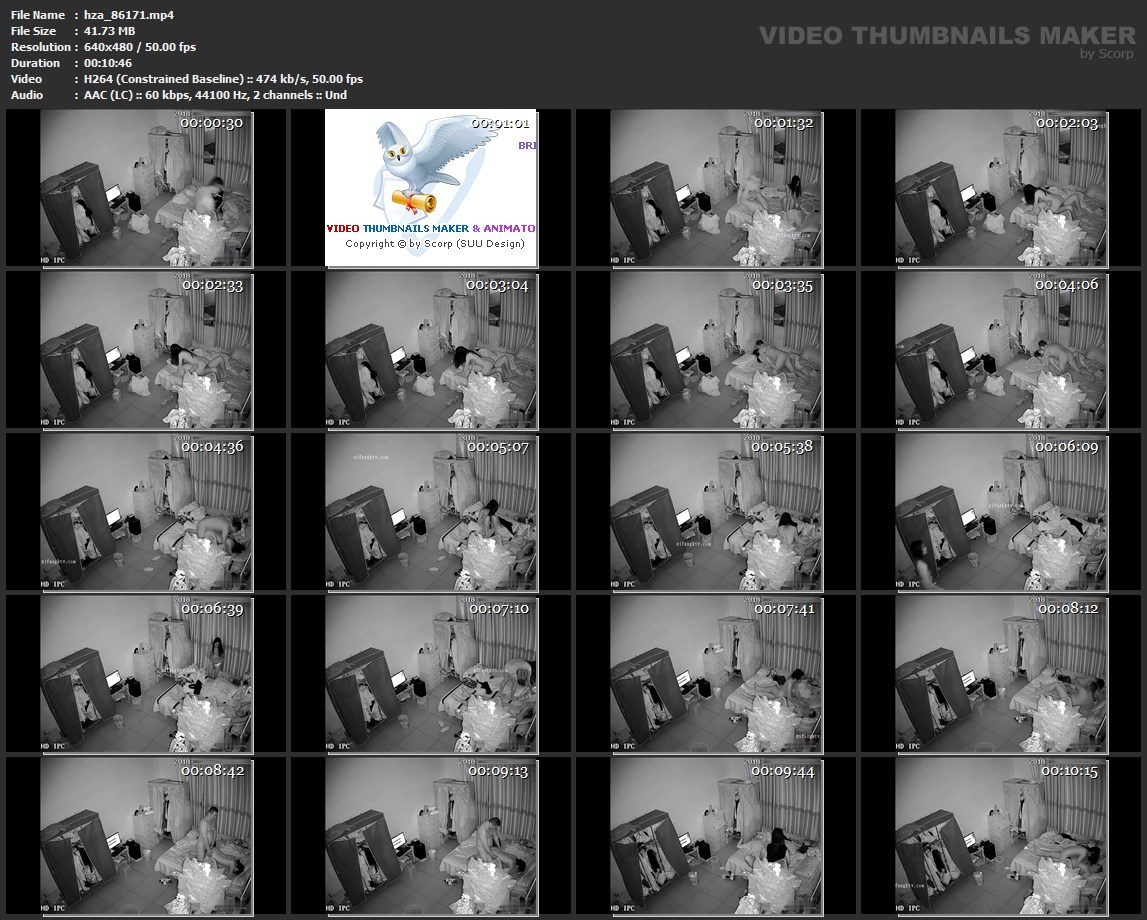The height and width of the screenshot is (920, 1147).
Task: Click the last thumbnail stamped 00:10:15
Action: coord(1001,836)
